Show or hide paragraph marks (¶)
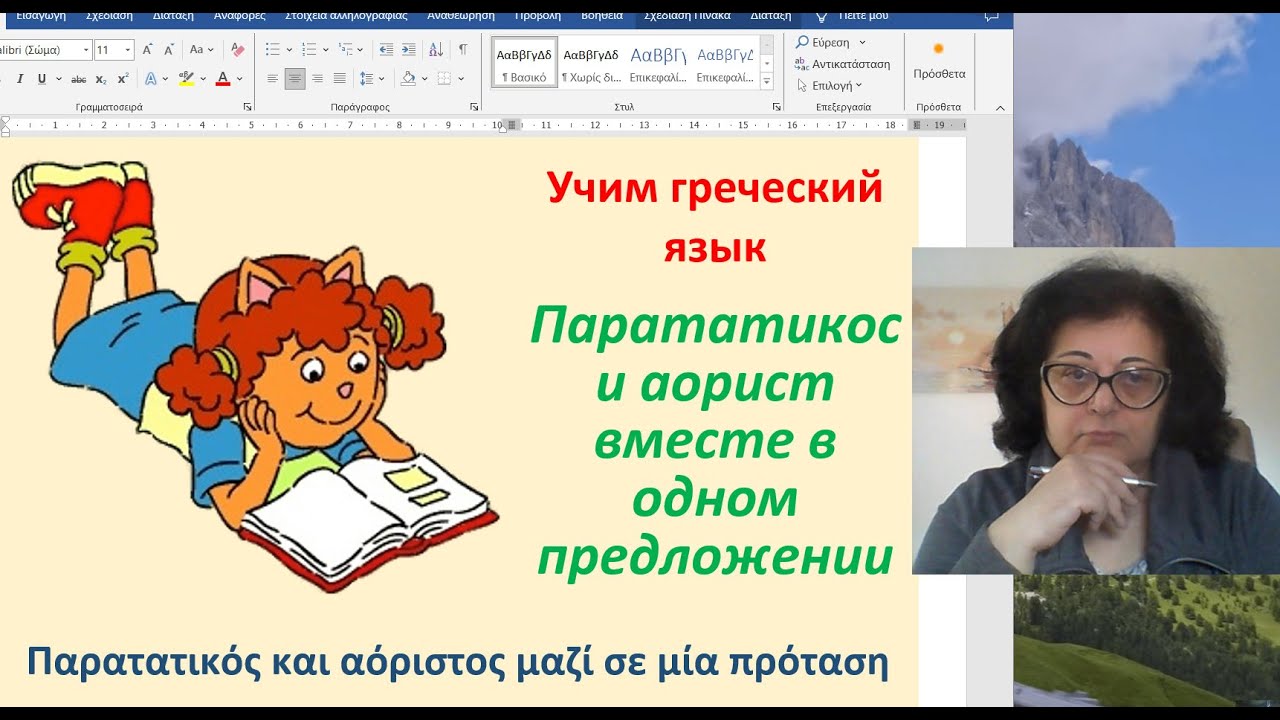Image resolution: width=1280 pixels, height=720 pixels. pos(462,49)
